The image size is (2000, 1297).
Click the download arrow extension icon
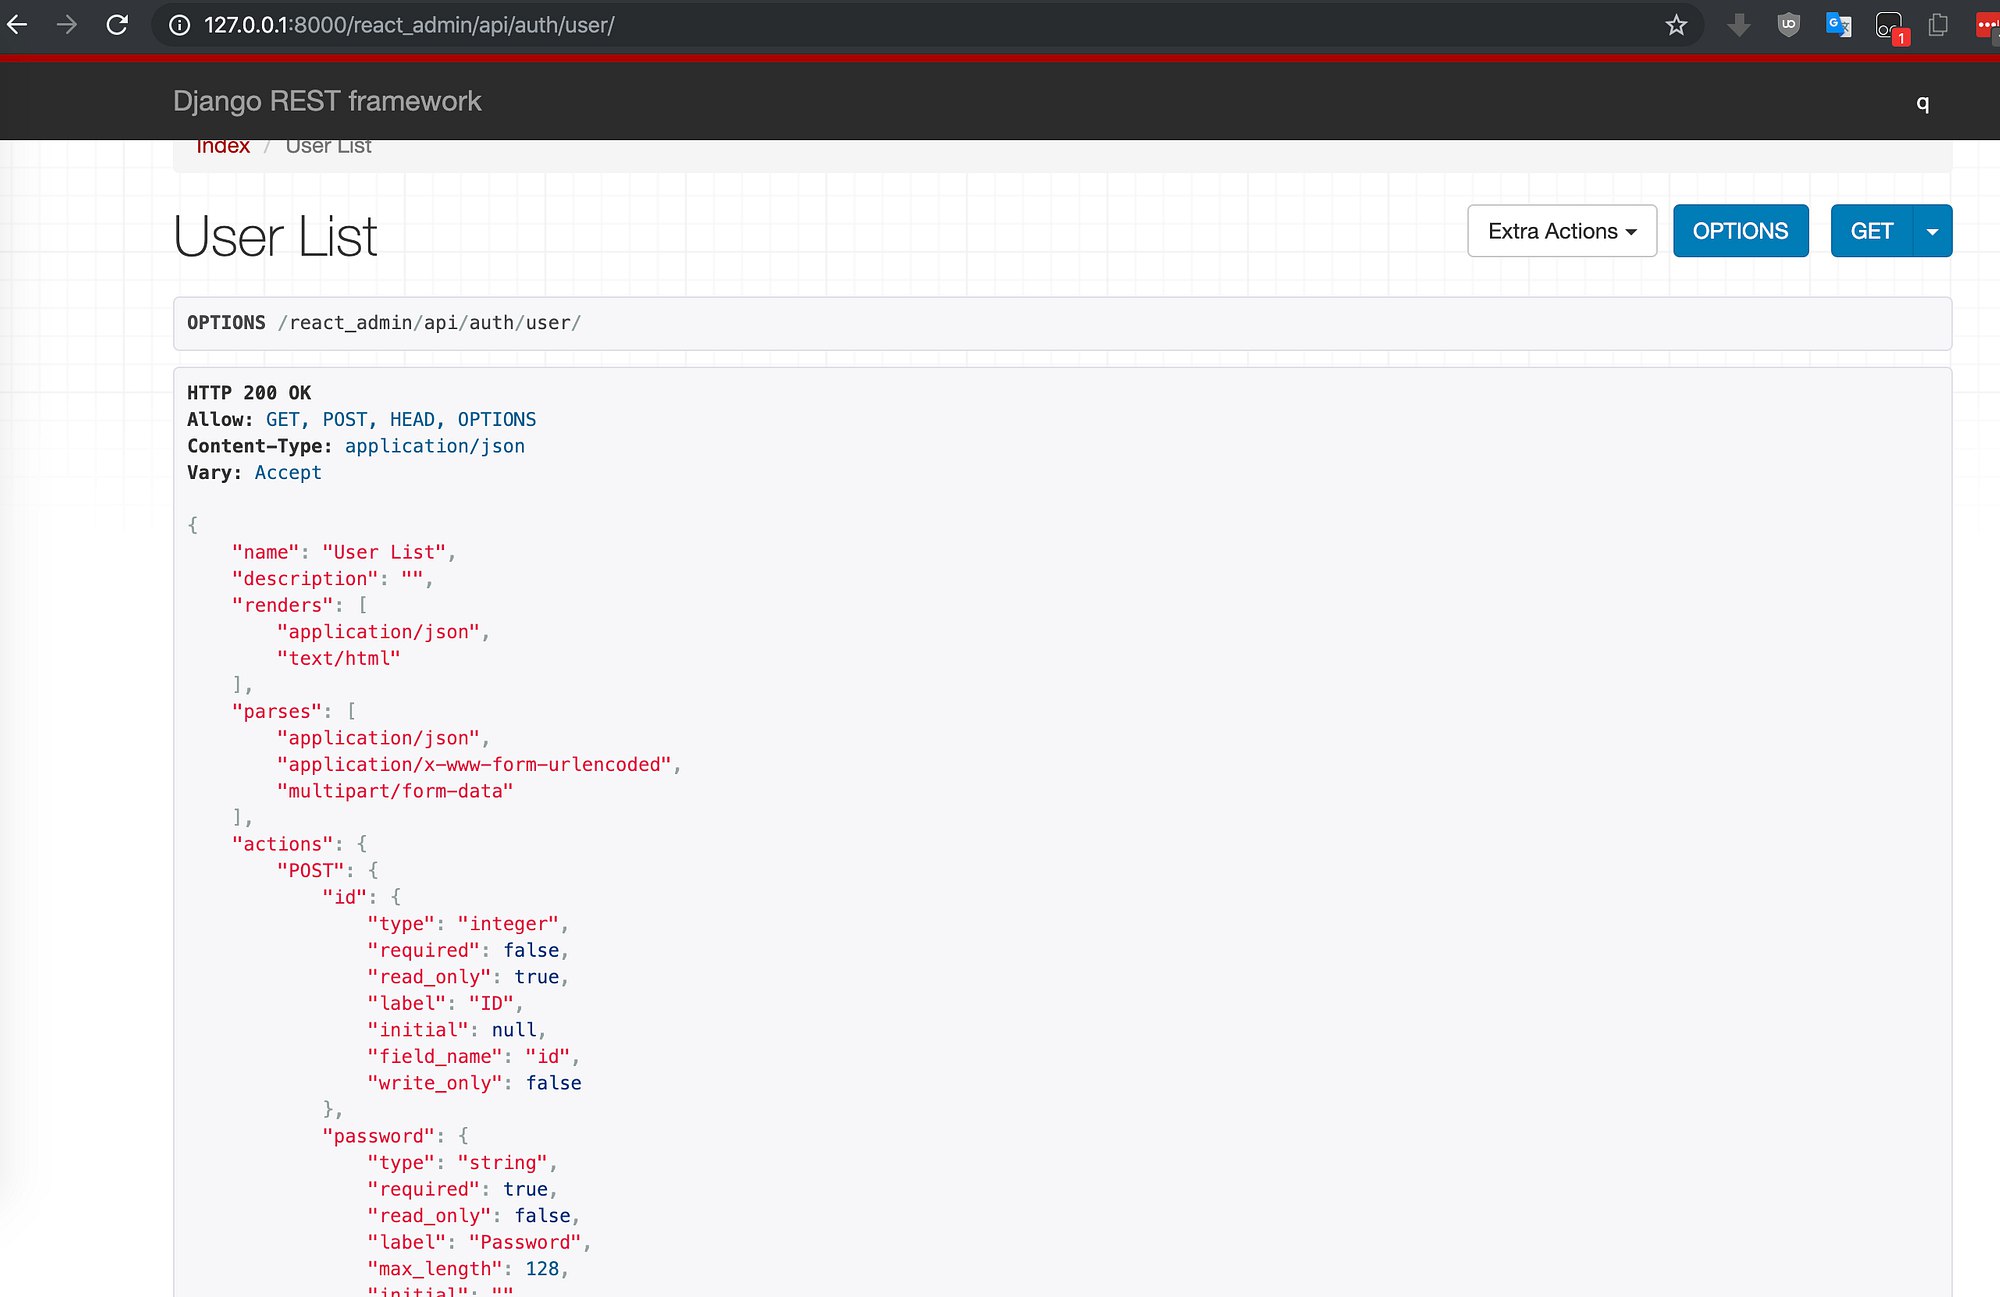tap(1739, 25)
